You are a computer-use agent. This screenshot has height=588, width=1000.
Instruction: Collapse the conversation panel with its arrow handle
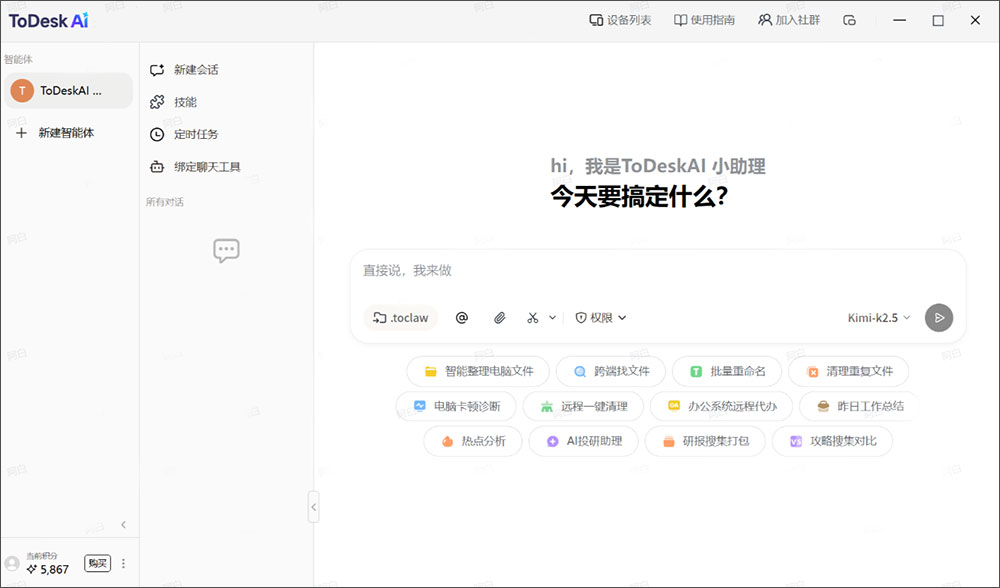(x=313, y=507)
